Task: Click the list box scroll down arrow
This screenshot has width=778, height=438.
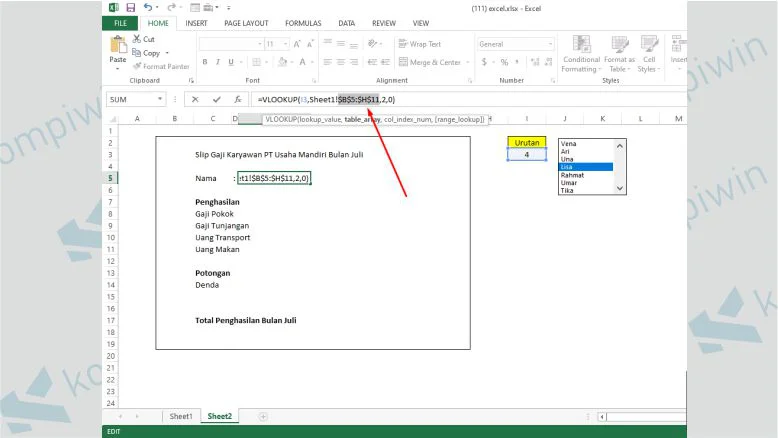Action: [620, 188]
